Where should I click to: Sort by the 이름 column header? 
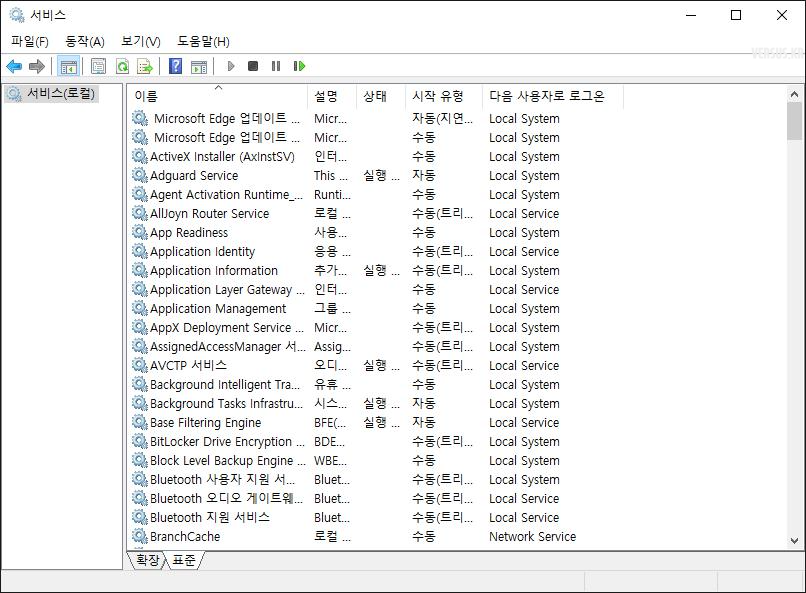(x=217, y=96)
